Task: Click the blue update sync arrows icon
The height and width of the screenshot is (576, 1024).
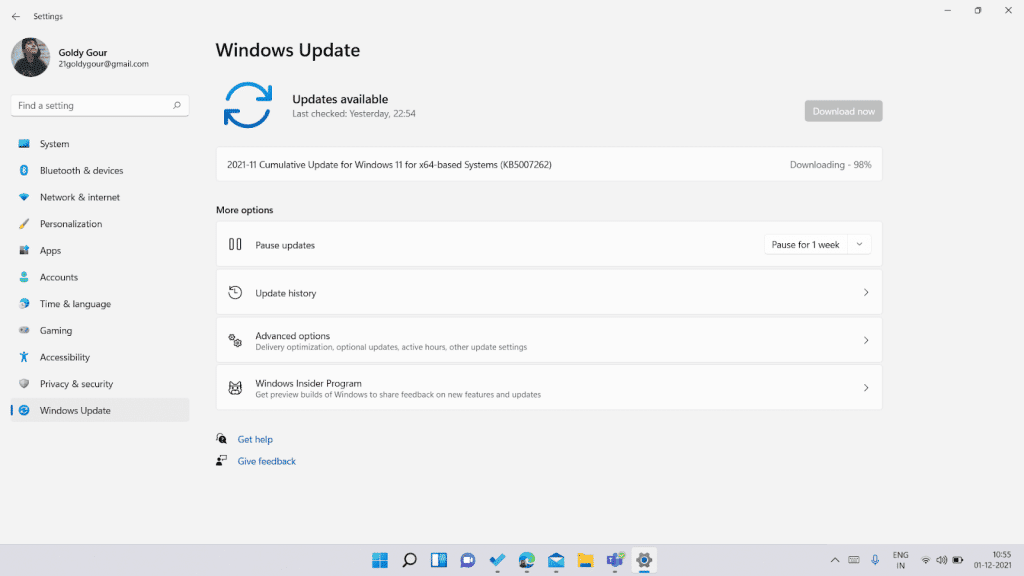Action: coord(248,105)
